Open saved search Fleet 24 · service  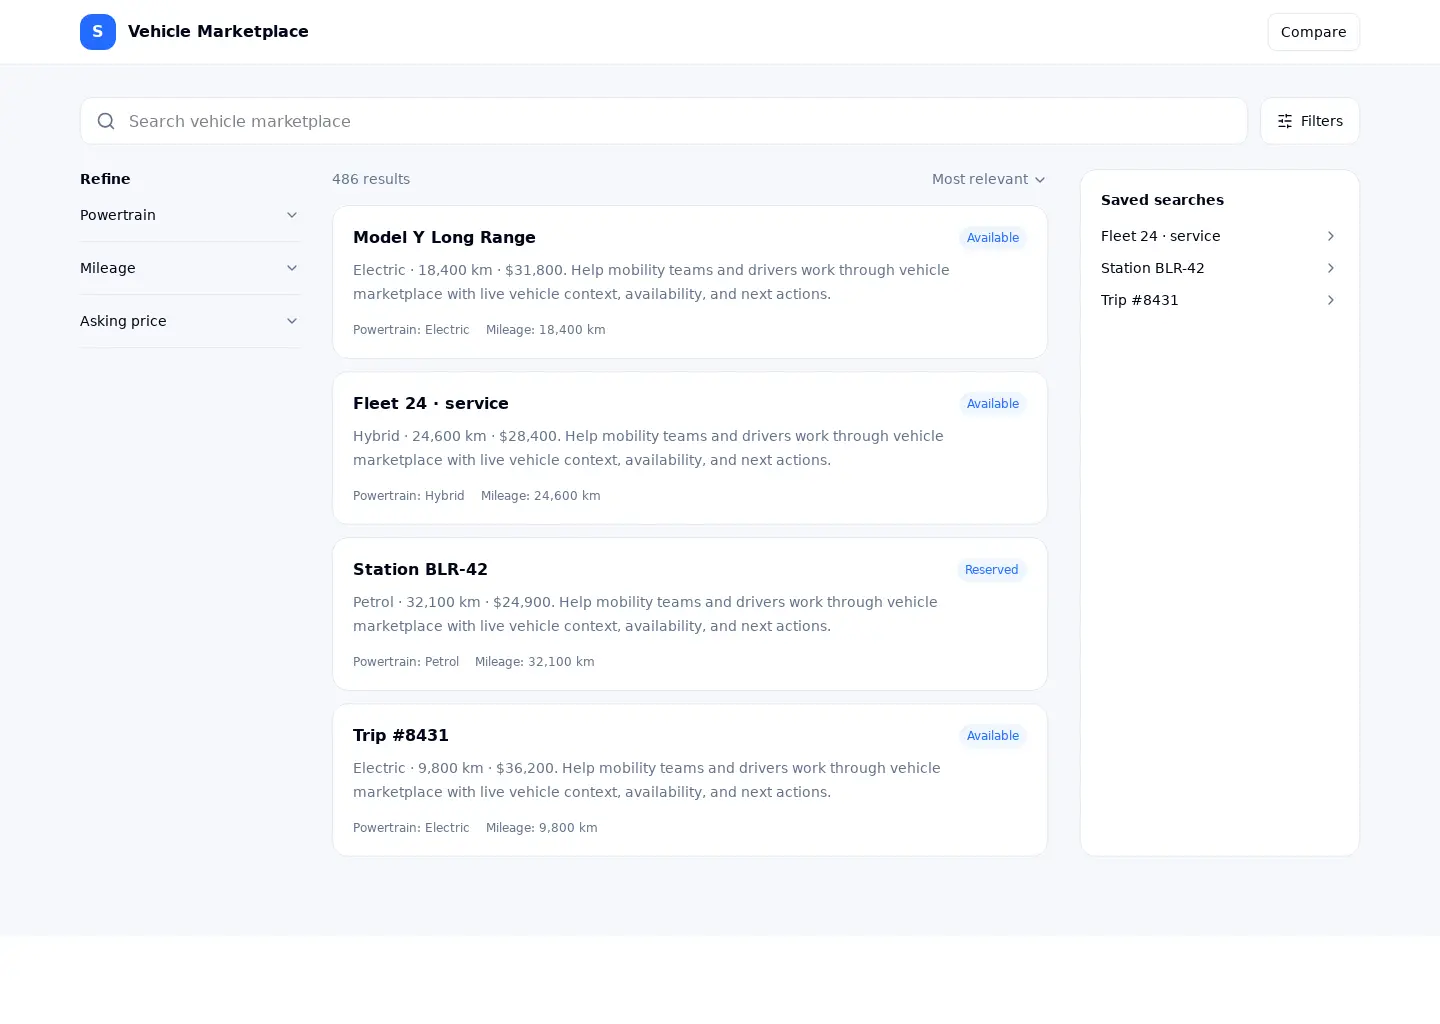coord(1219,236)
